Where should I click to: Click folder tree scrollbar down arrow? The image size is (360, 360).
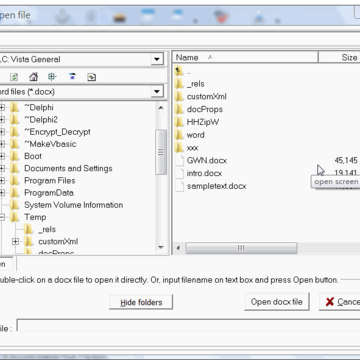161,247
